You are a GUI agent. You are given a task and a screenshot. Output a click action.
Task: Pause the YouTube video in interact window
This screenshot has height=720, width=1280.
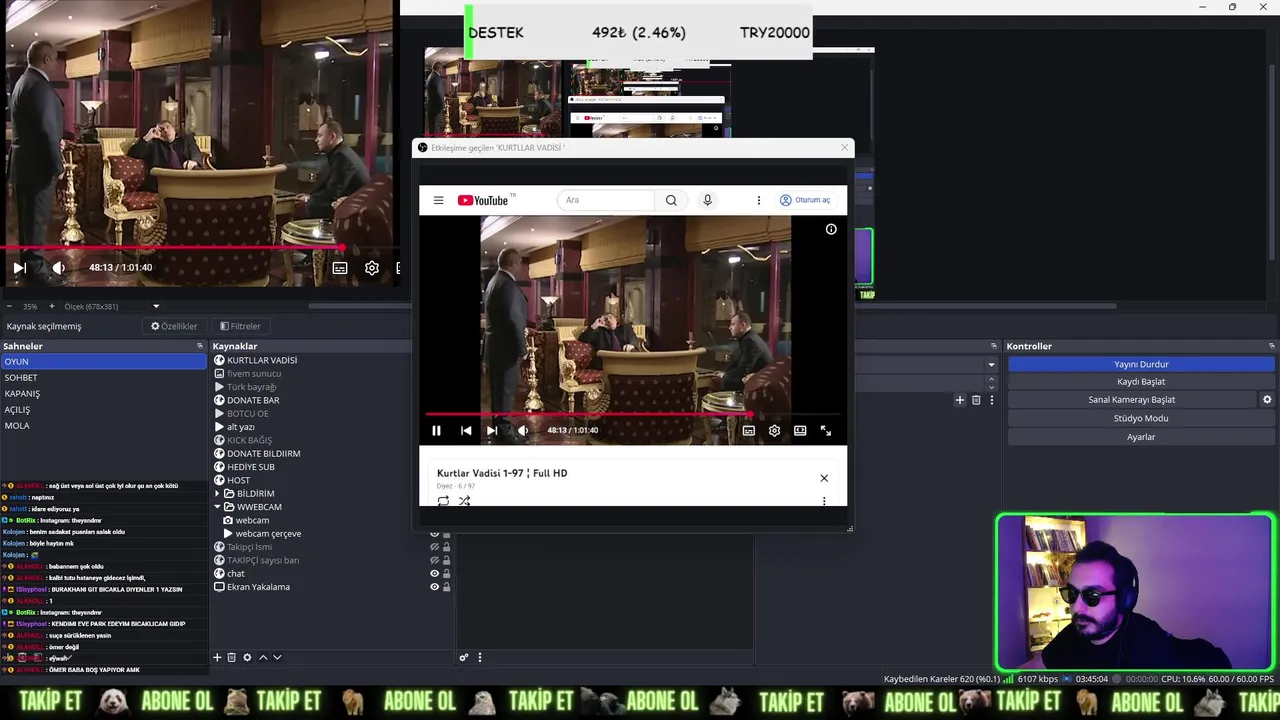pyautogui.click(x=436, y=430)
